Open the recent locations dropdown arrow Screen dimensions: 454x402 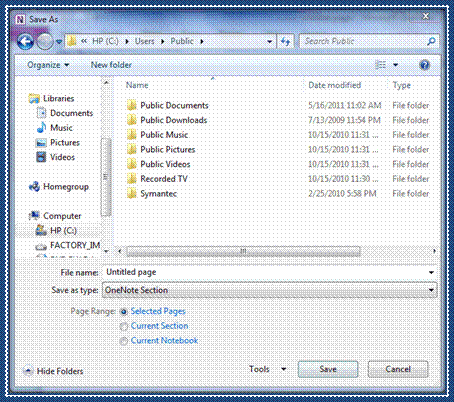(x=59, y=42)
